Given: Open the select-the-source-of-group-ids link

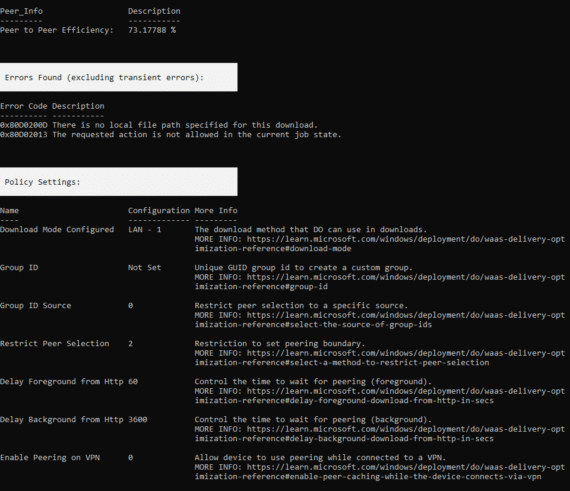Looking at the screenshot, I should pyautogui.click(x=380, y=320).
